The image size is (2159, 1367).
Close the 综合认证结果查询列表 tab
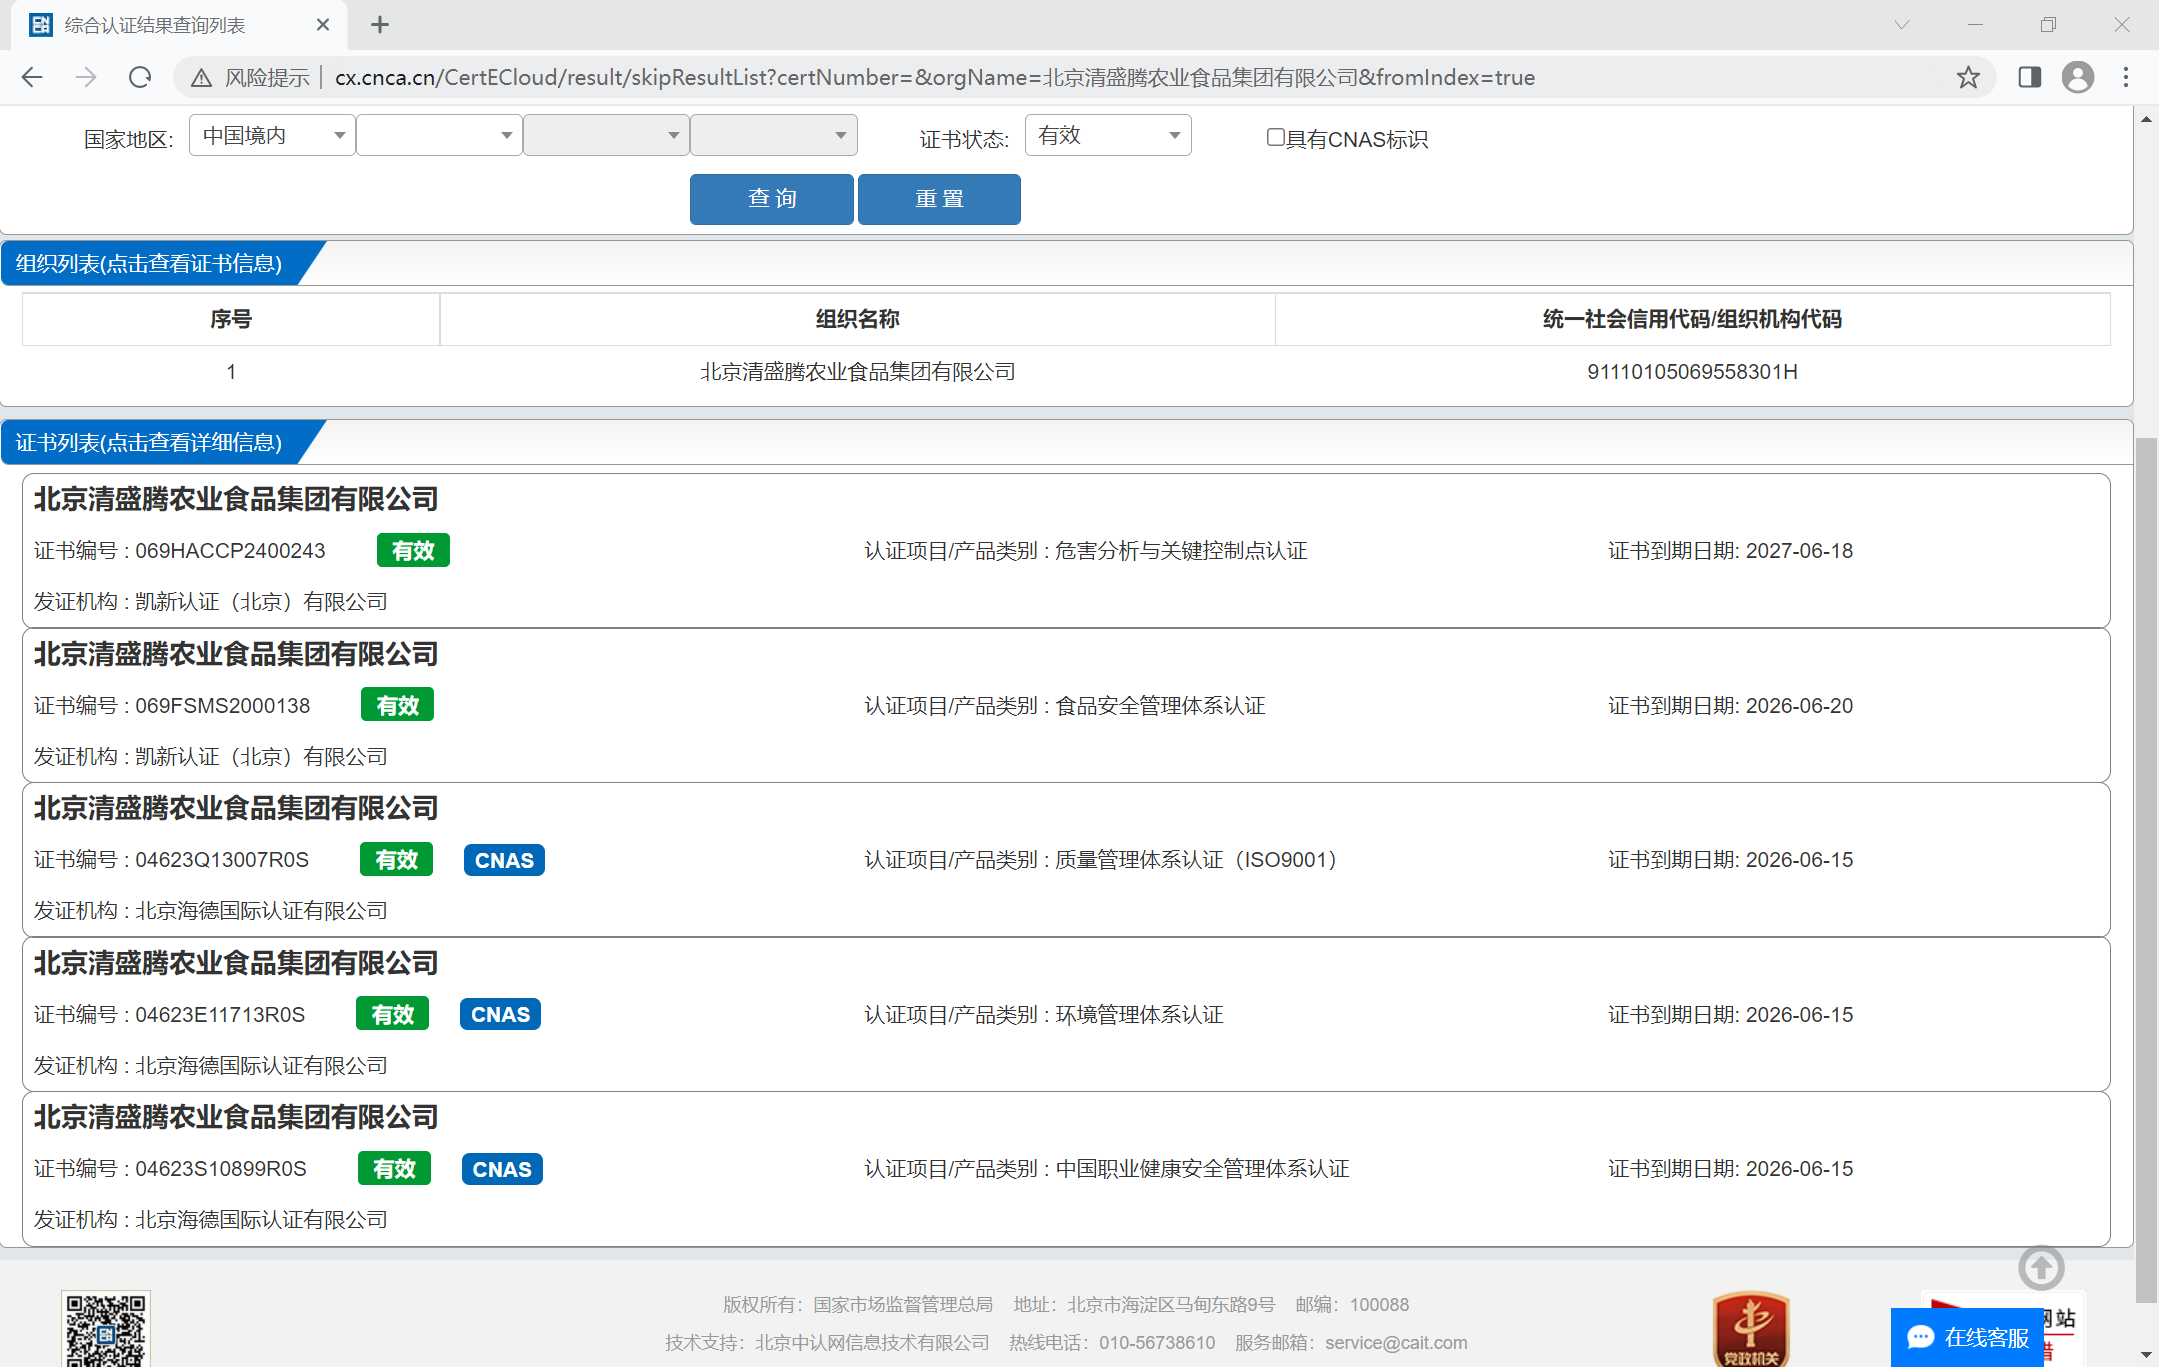323,25
